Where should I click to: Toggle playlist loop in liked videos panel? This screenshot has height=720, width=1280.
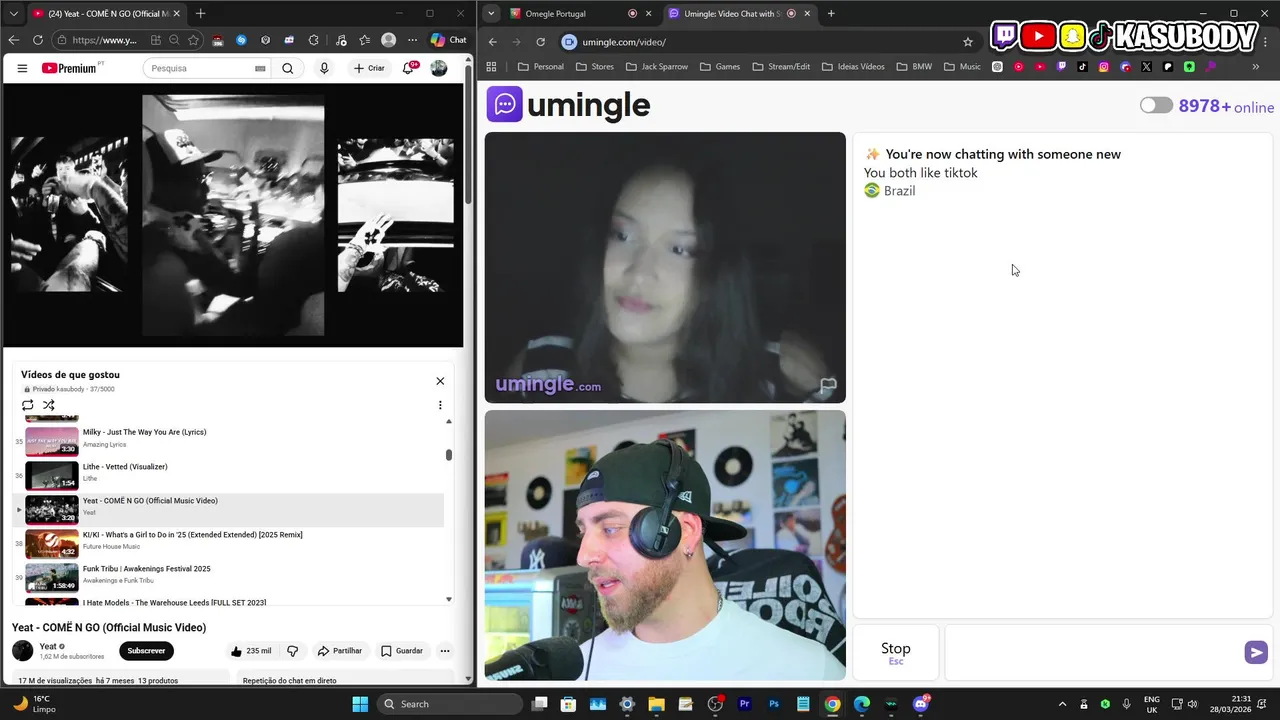(x=28, y=405)
